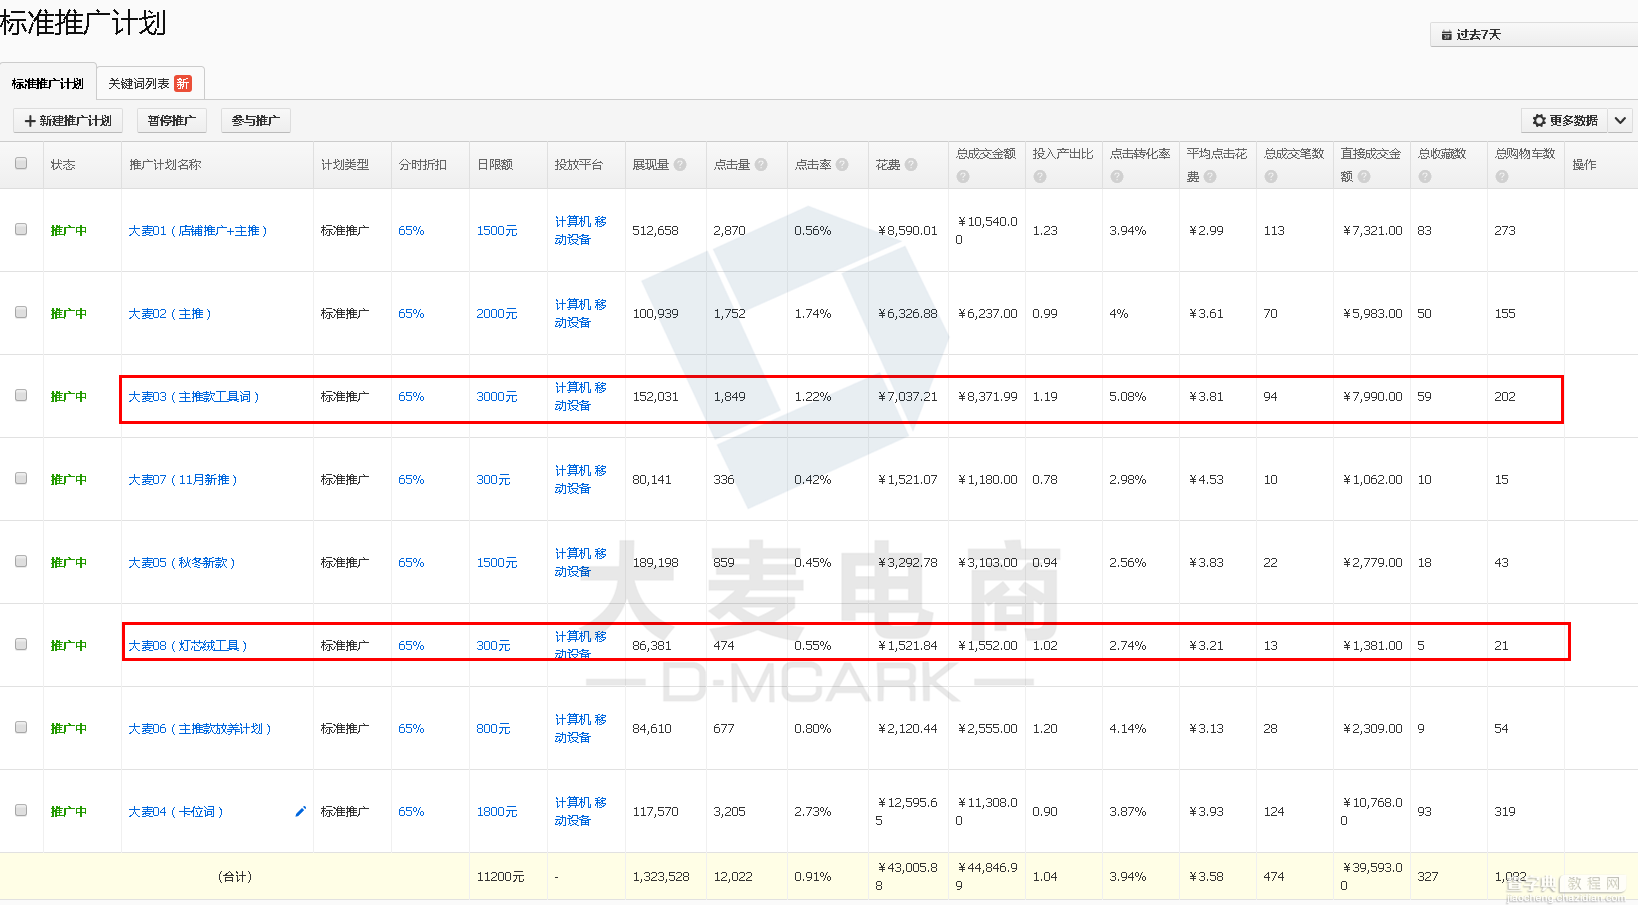Click 新建推广计划 button
This screenshot has height=905, width=1638.
(68, 121)
